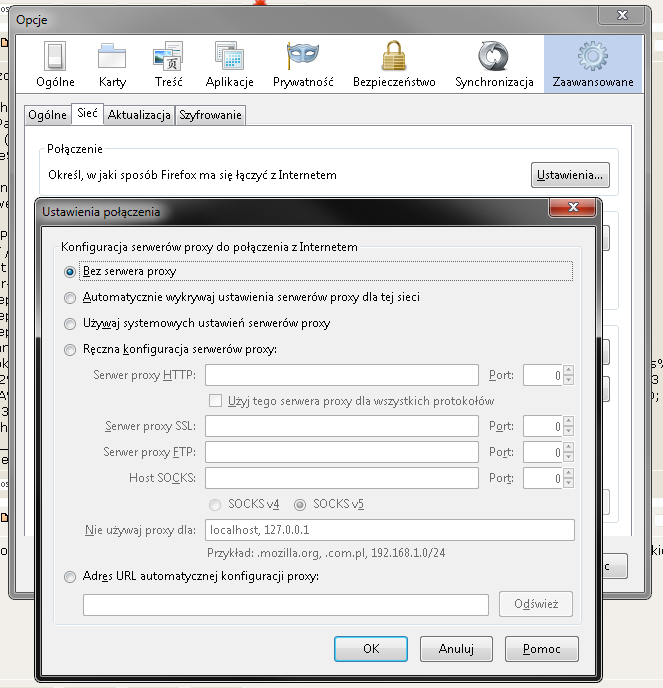Open help with the Pomoc button
Image resolution: width=663 pixels, height=688 pixels.
coord(542,648)
